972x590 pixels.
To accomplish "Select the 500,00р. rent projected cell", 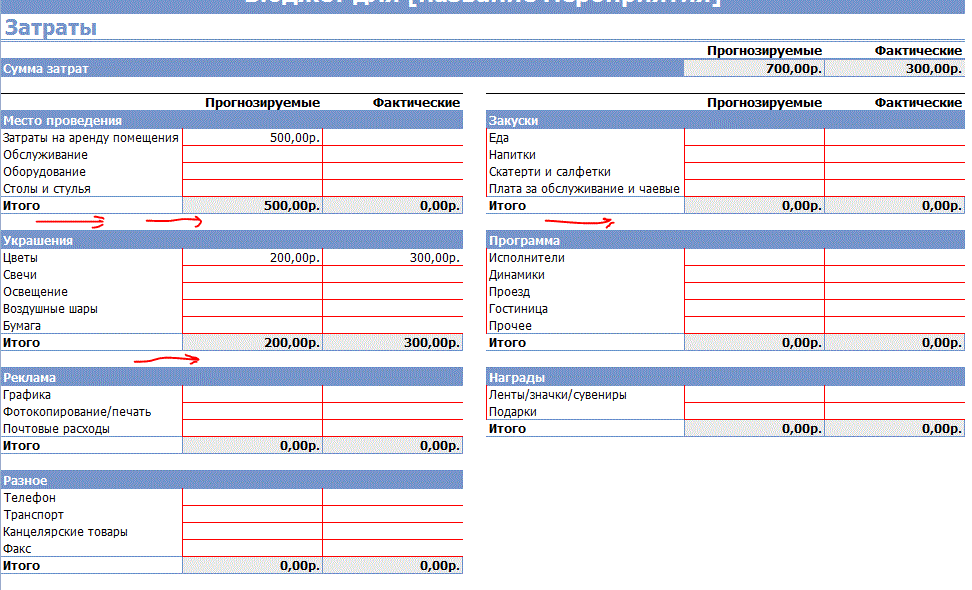I will pos(252,137).
